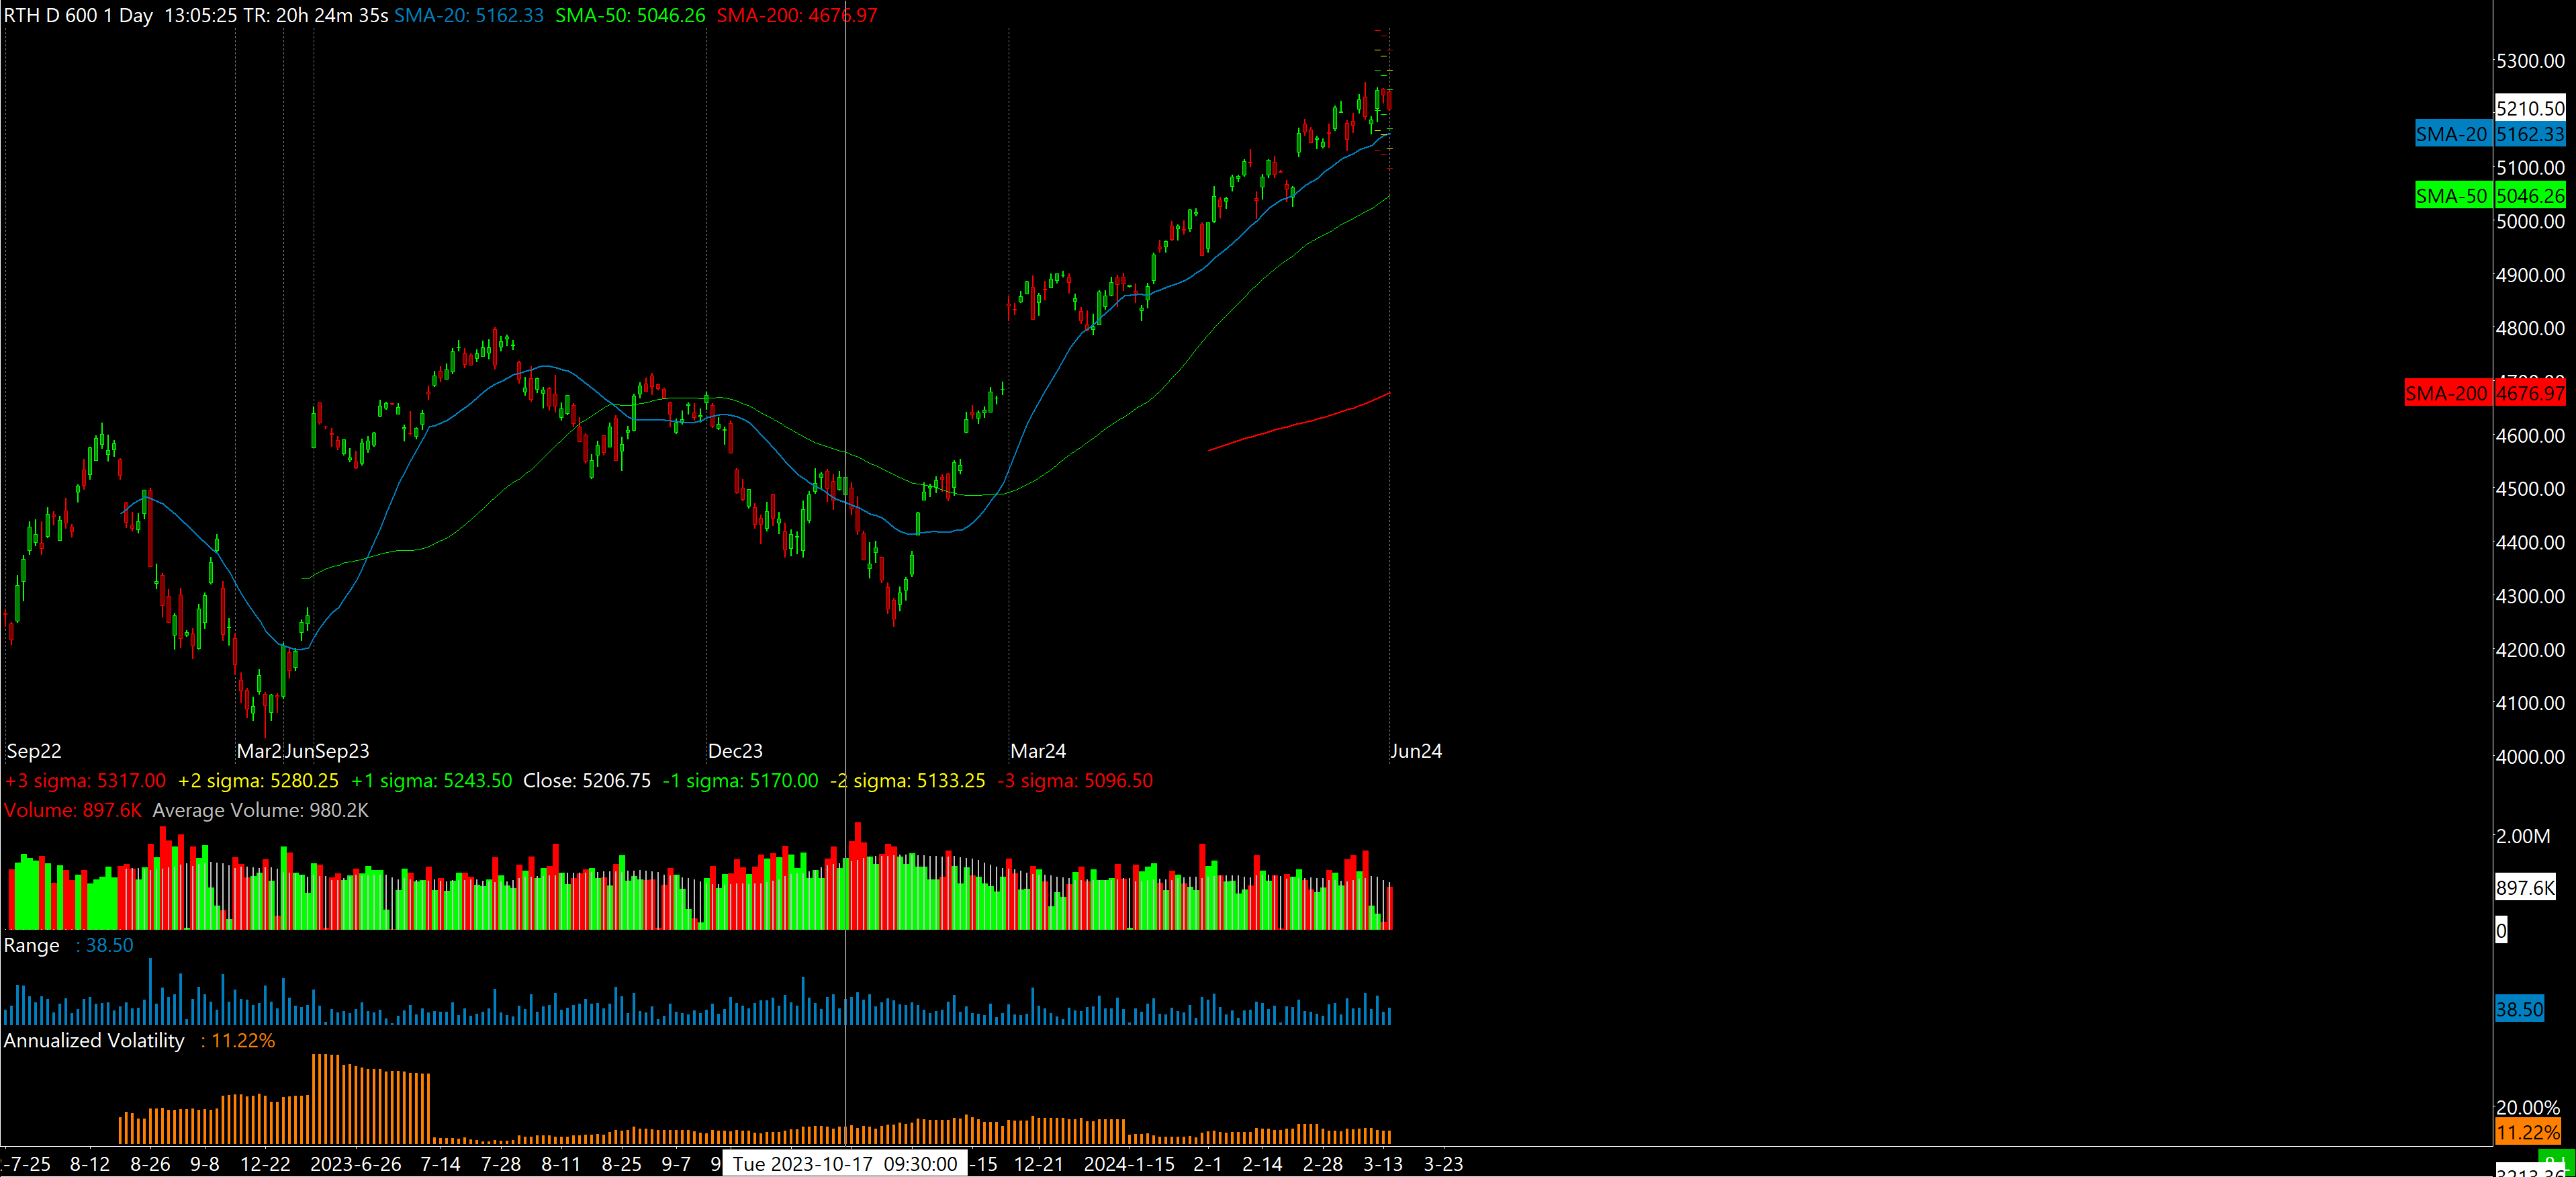
Task: Click the red SMA-200 axis tag
Action: point(2445,393)
